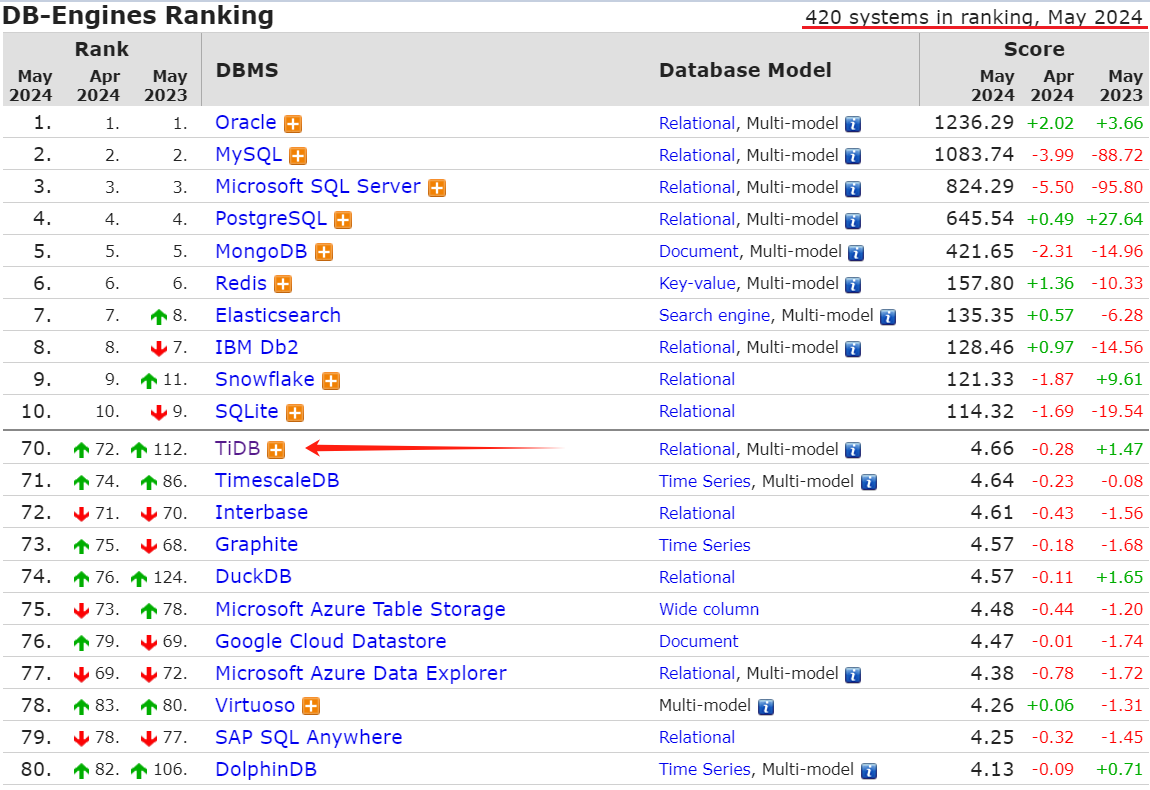Screen dimensions: 1150x790
Task: Open the Virtuoso link
Action: coord(254,706)
